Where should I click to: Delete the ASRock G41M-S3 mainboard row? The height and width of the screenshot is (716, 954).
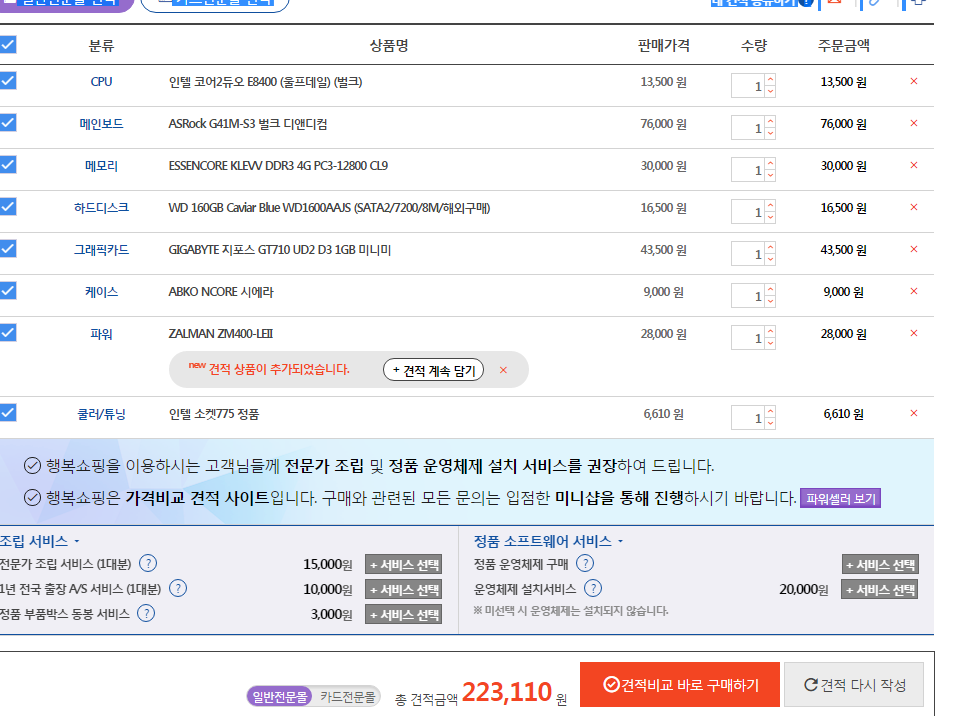(x=913, y=124)
